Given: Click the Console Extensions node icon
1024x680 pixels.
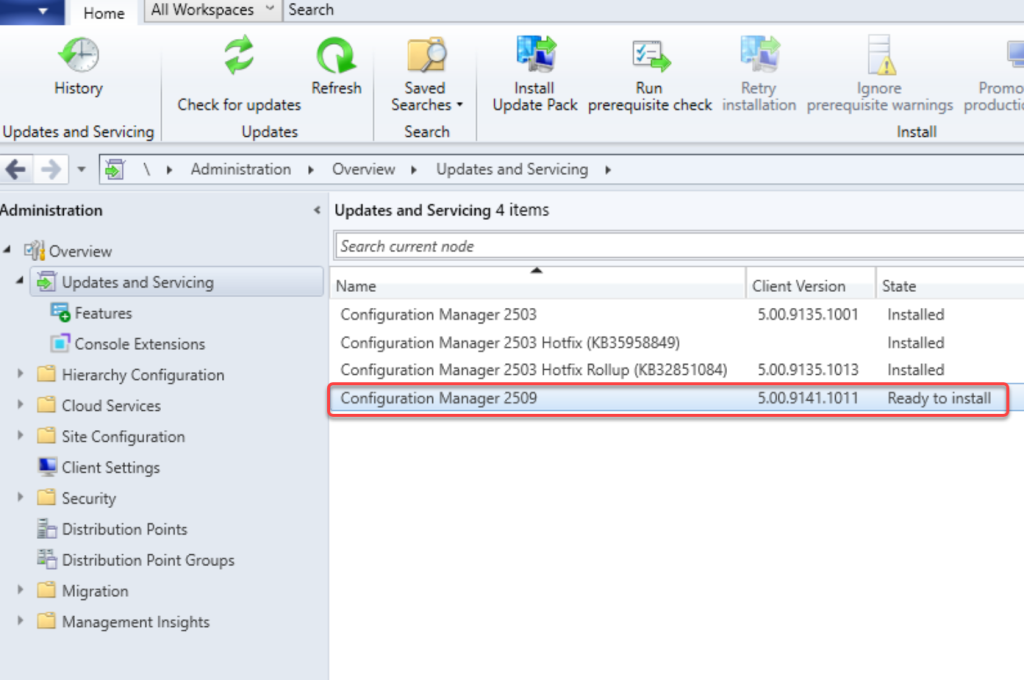Looking at the screenshot, I should 60,344.
